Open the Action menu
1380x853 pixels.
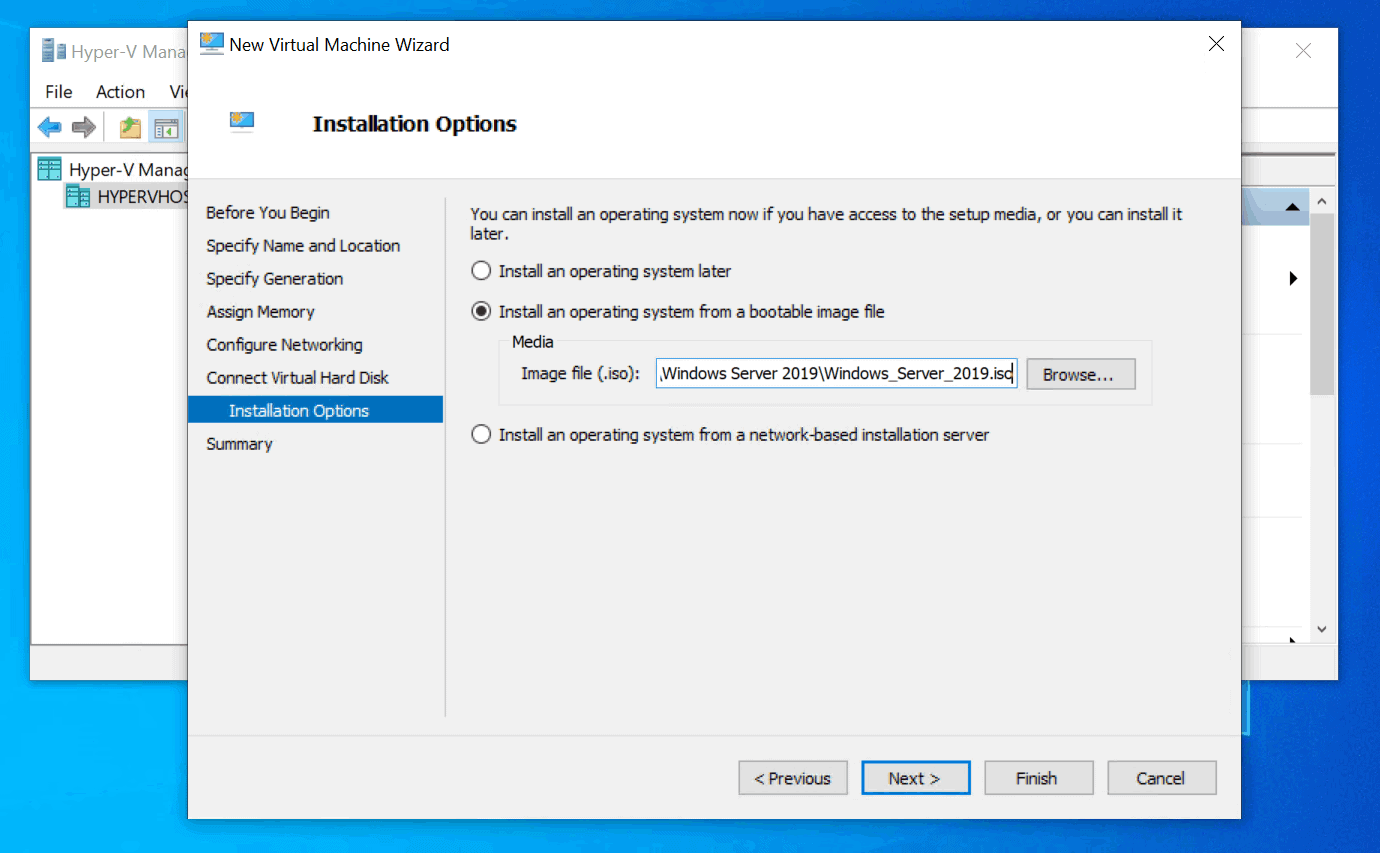tap(119, 91)
